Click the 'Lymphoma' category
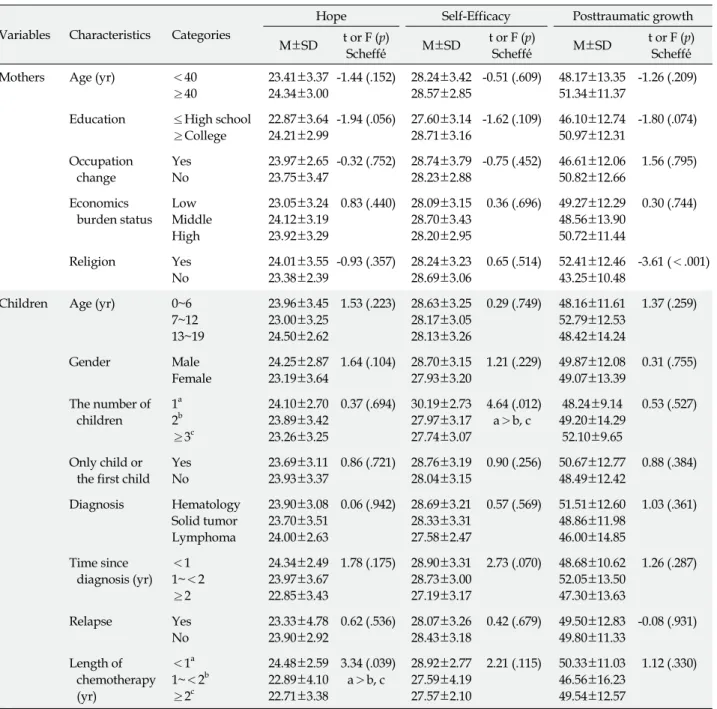The image size is (717, 709). 203,538
